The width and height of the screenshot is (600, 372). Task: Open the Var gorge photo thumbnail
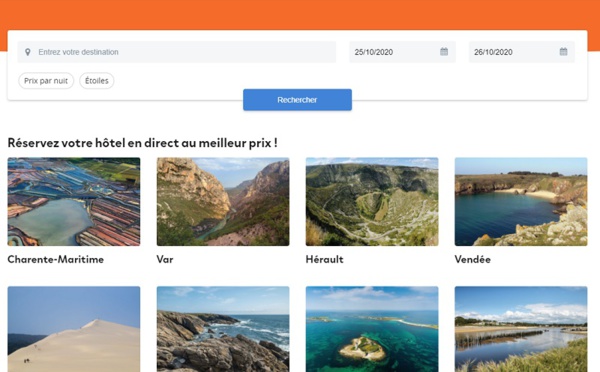pyautogui.click(x=223, y=202)
